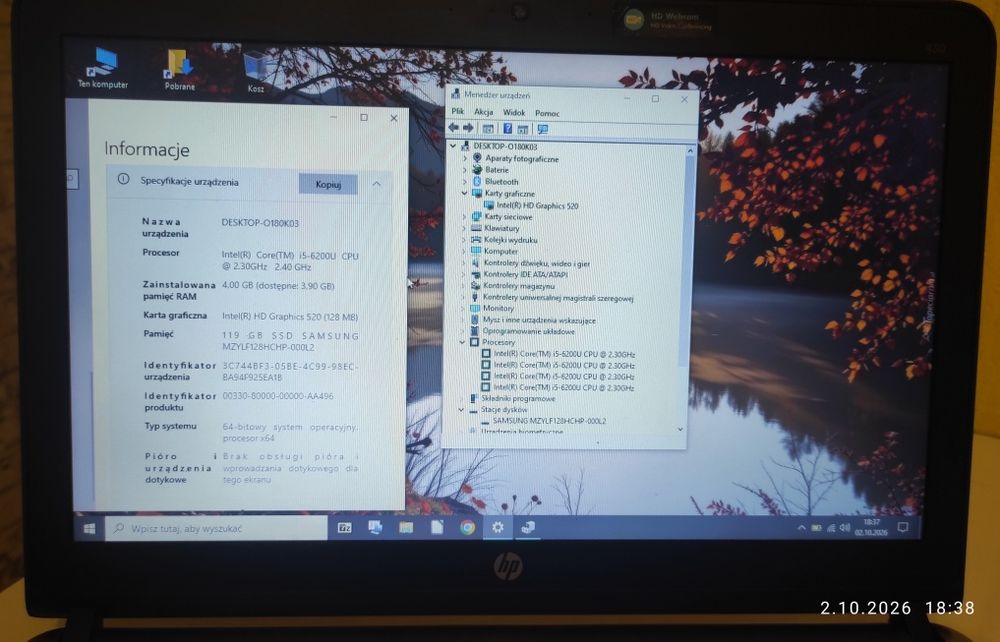Click Forward arrow in Menedżer urządzeń toolbar
This screenshot has width=1000, height=642.
[468, 128]
